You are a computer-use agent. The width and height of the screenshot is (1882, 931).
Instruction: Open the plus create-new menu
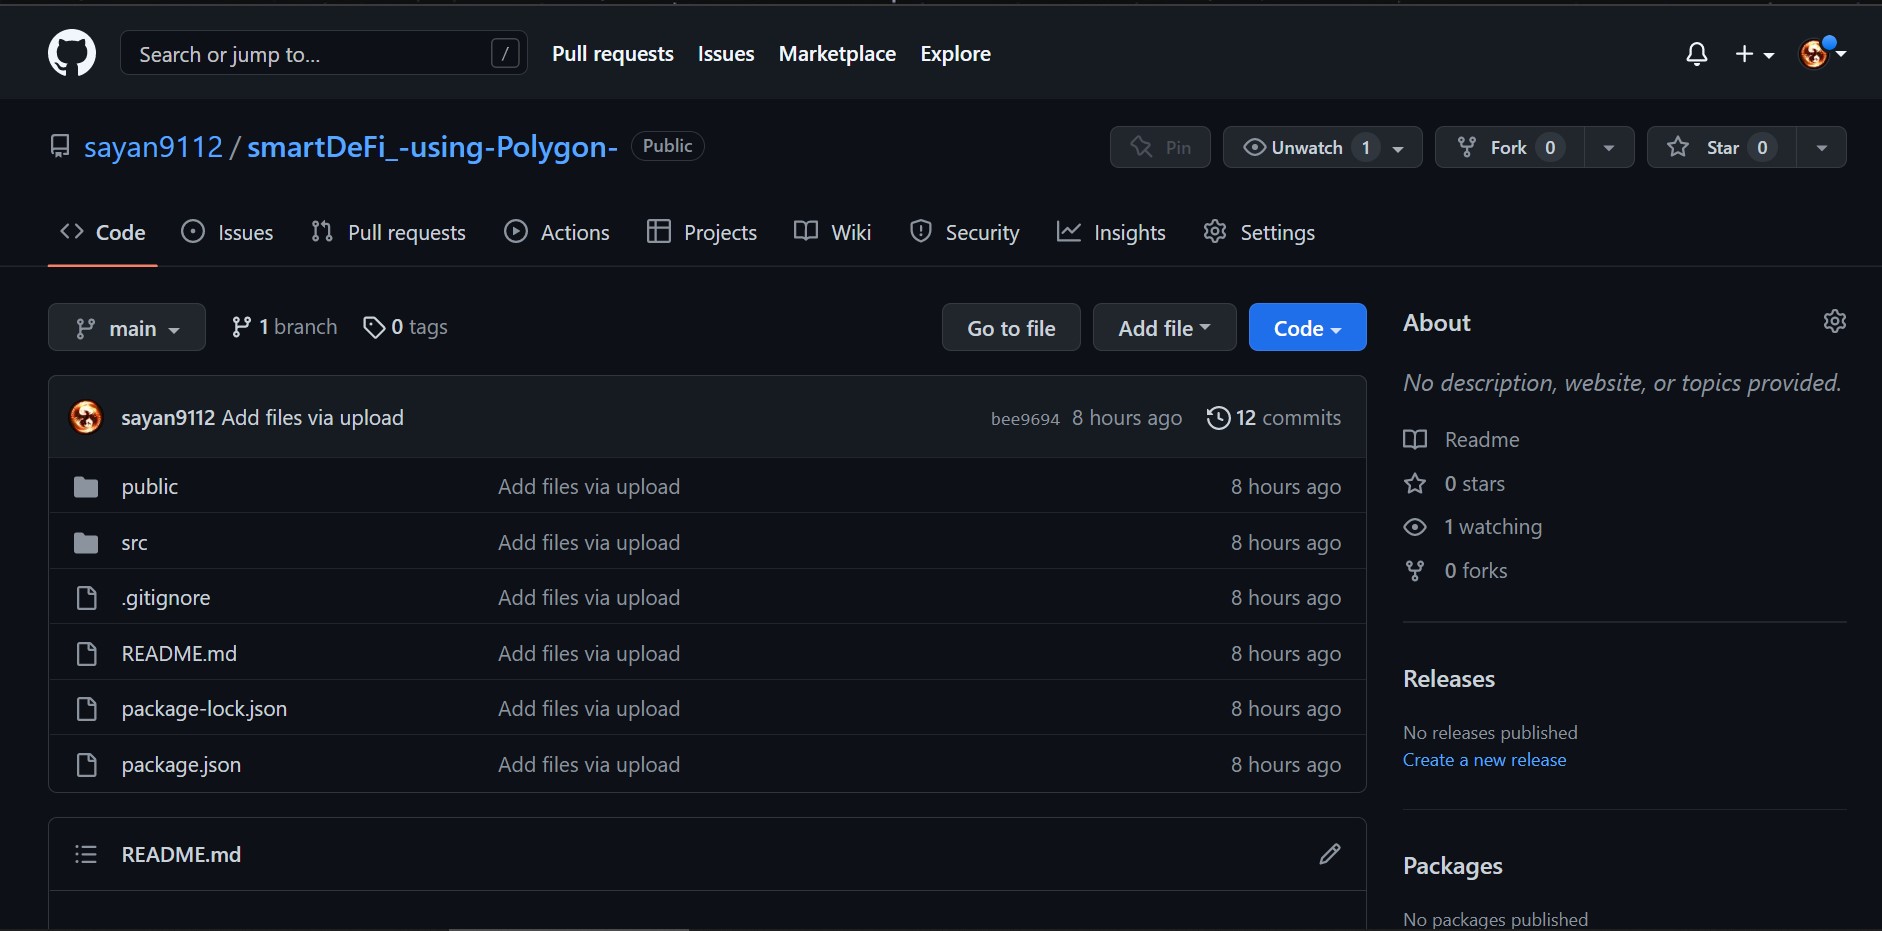click(x=1754, y=54)
